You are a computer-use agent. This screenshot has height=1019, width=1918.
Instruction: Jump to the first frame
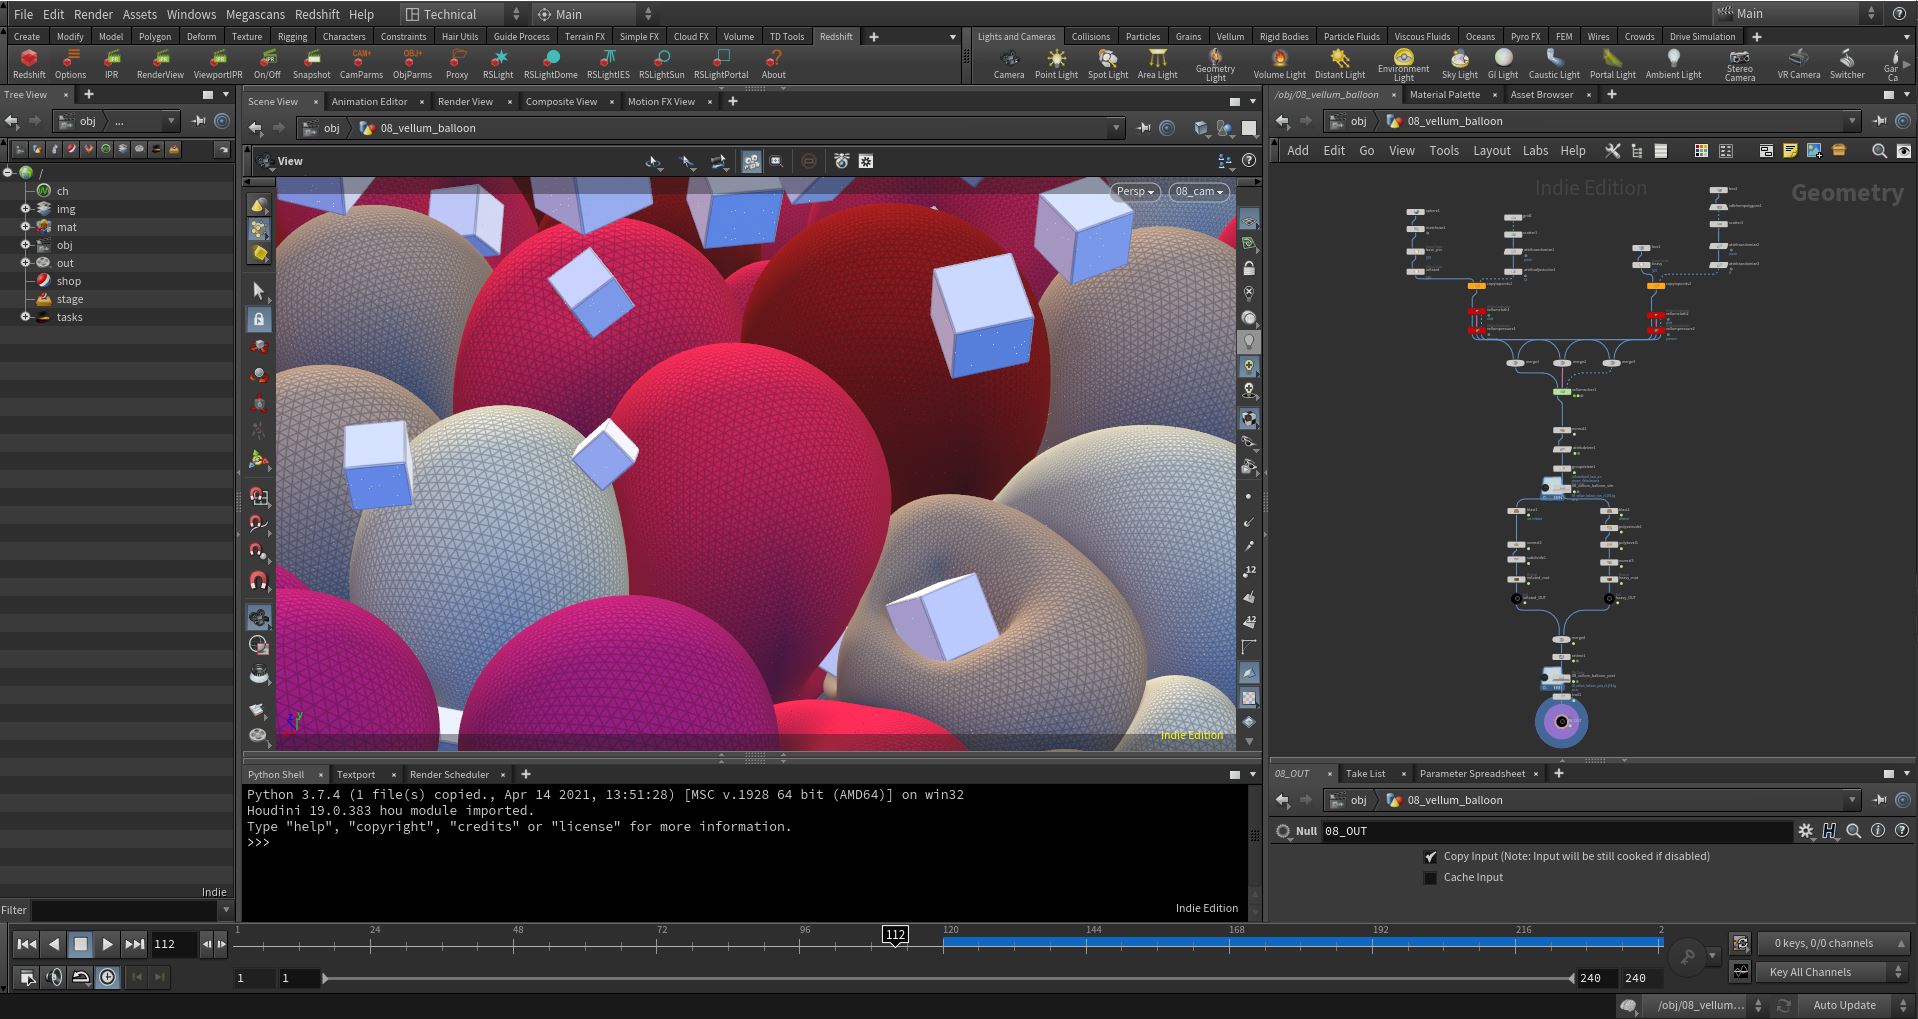coord(27,944)
